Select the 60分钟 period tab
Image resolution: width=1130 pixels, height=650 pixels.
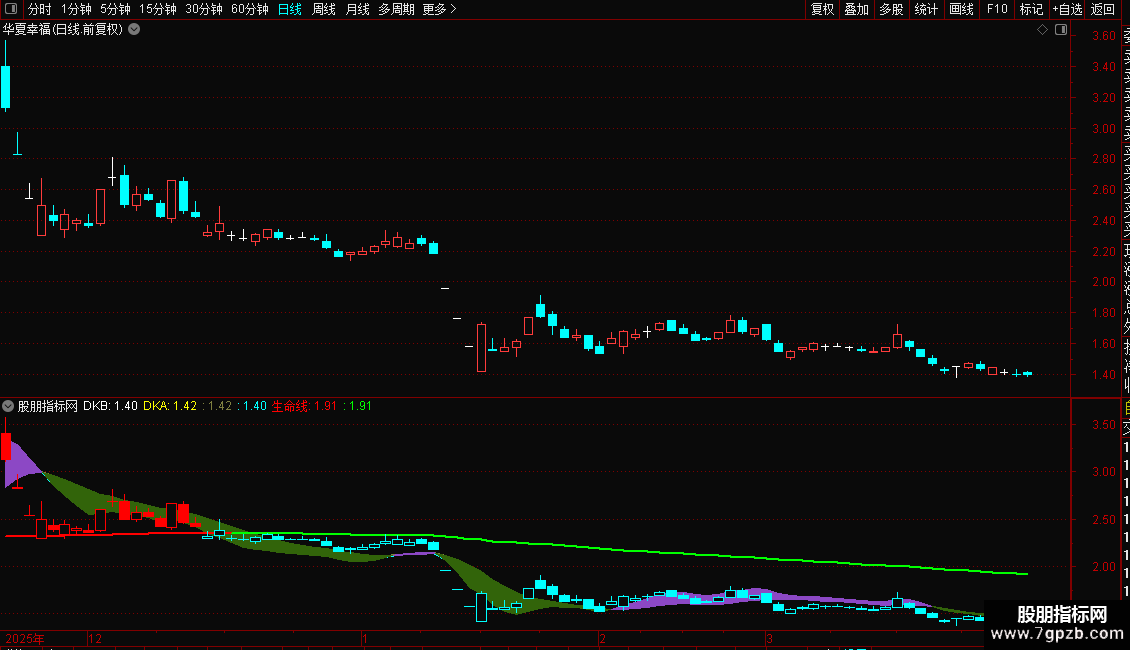pyautogui.click(x=249, y=9)
